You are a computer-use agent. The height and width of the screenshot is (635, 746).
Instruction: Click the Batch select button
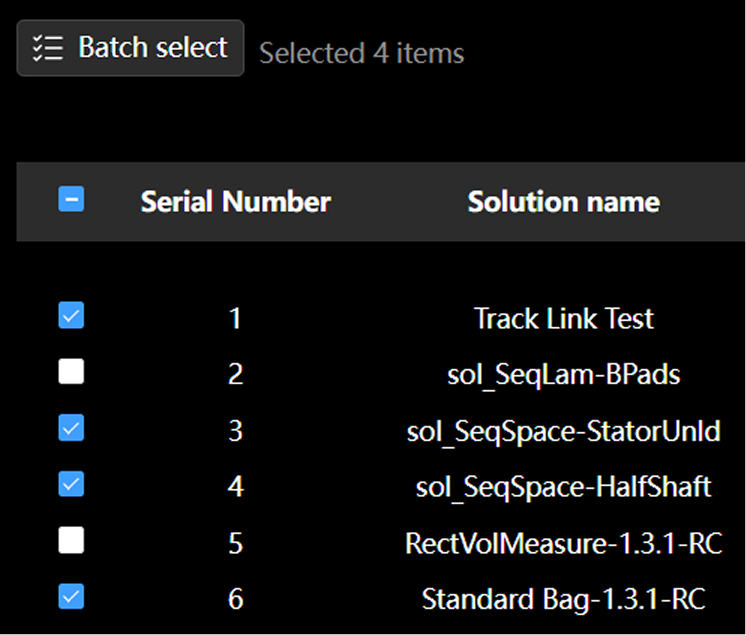130,48
